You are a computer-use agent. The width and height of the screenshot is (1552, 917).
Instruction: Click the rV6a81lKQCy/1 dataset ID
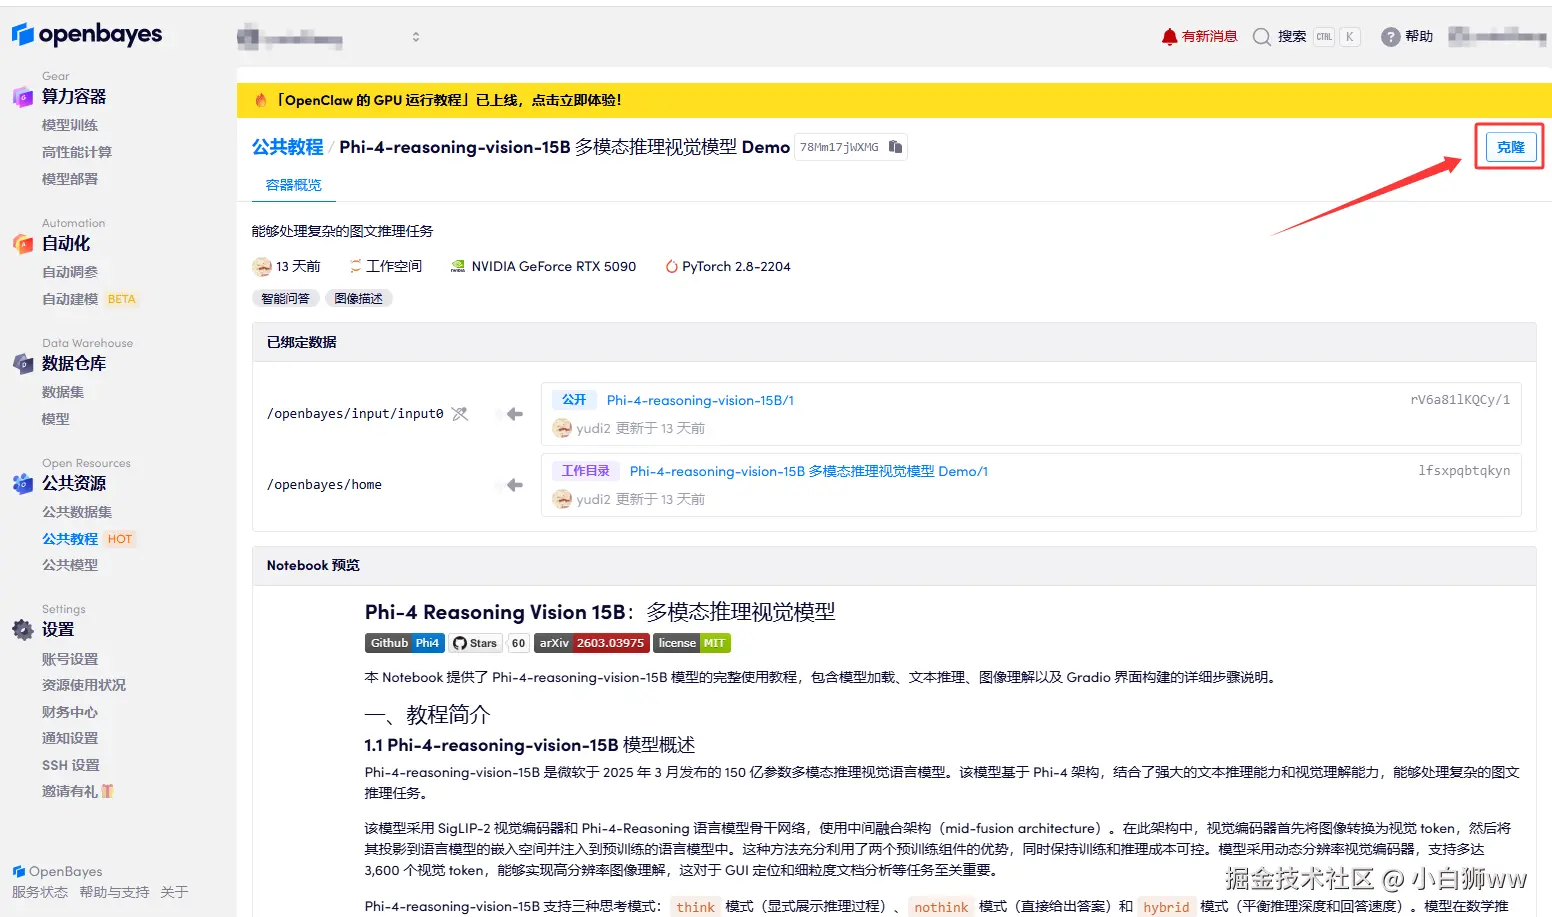(x=1460, y=400)
